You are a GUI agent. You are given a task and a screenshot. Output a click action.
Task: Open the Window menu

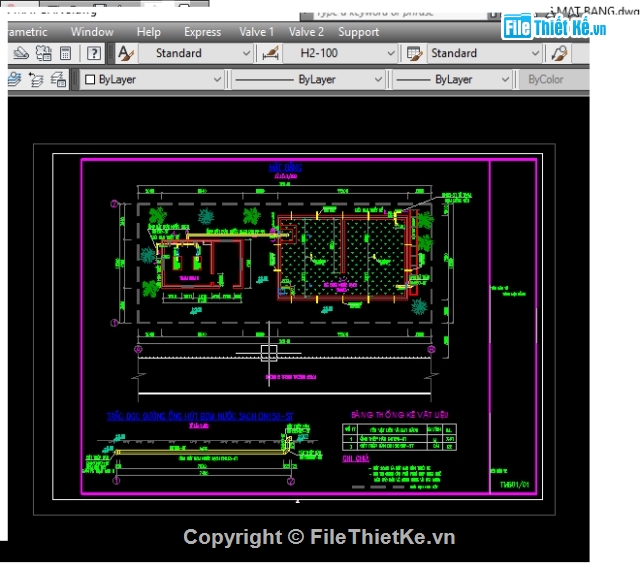coord(92,32)
